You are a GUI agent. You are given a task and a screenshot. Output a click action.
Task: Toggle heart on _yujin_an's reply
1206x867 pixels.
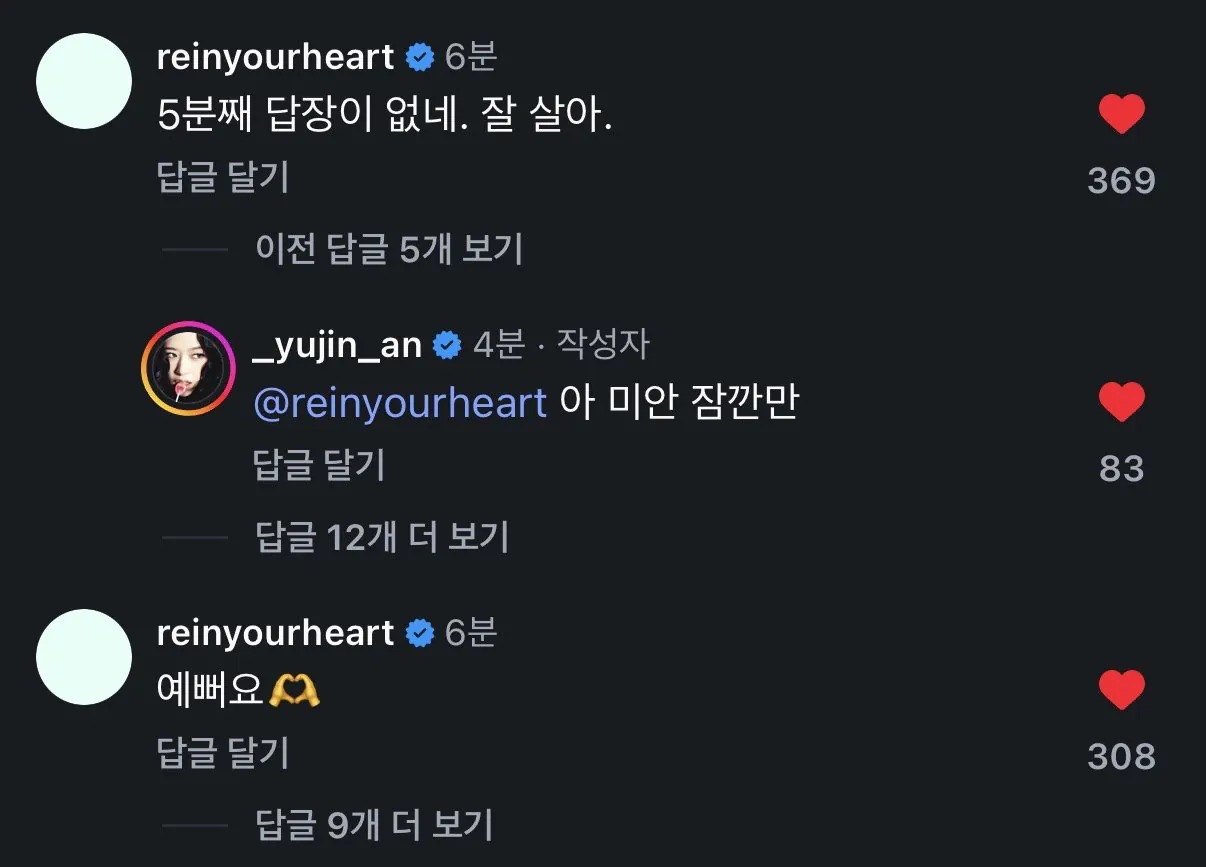coord(1121,402)
